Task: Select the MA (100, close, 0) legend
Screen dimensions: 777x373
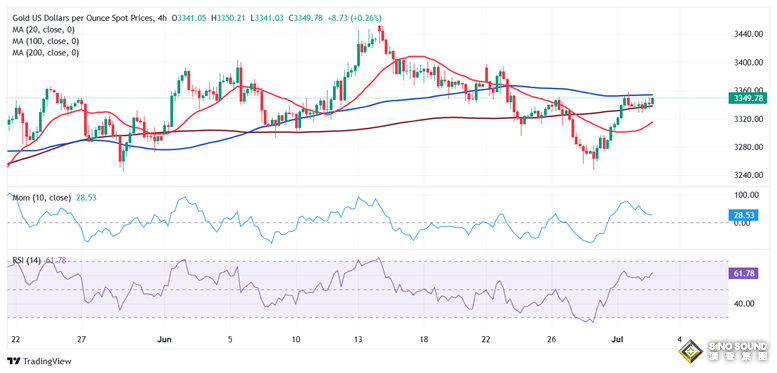Action: pyautogui.click(x=46, y=41)
